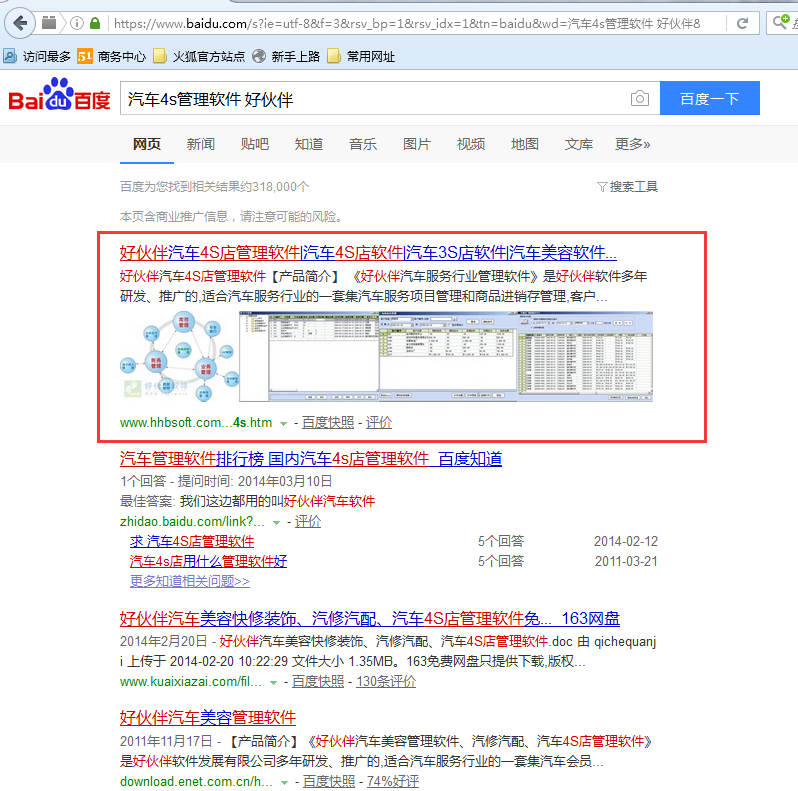Click the 2014-02-12 date text
798x791 pixels.
626,542
